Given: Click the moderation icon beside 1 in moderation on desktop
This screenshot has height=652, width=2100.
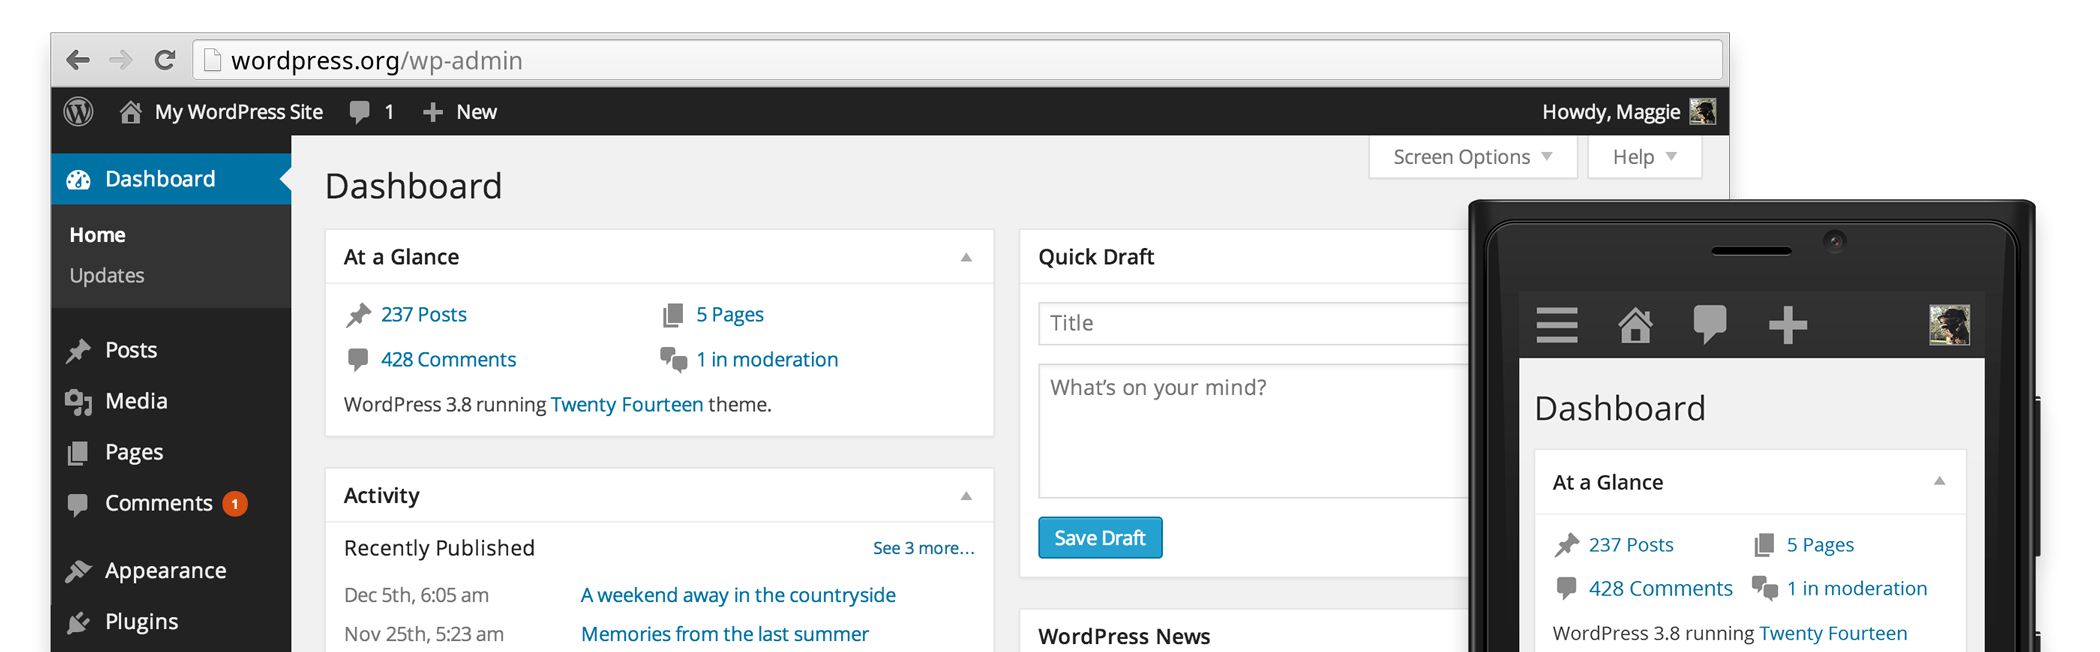Looking at the screenshot, I should pos(673,360).
